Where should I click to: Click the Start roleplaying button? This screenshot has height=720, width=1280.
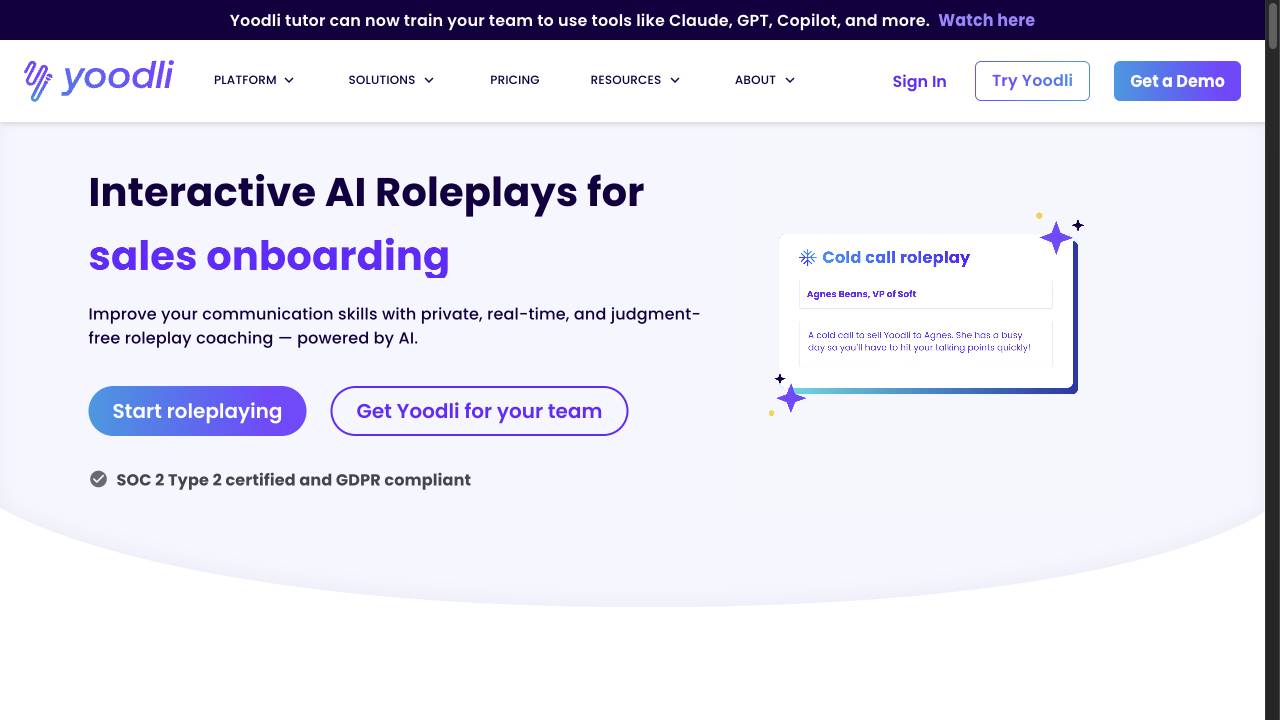click(x=197, y=411)
